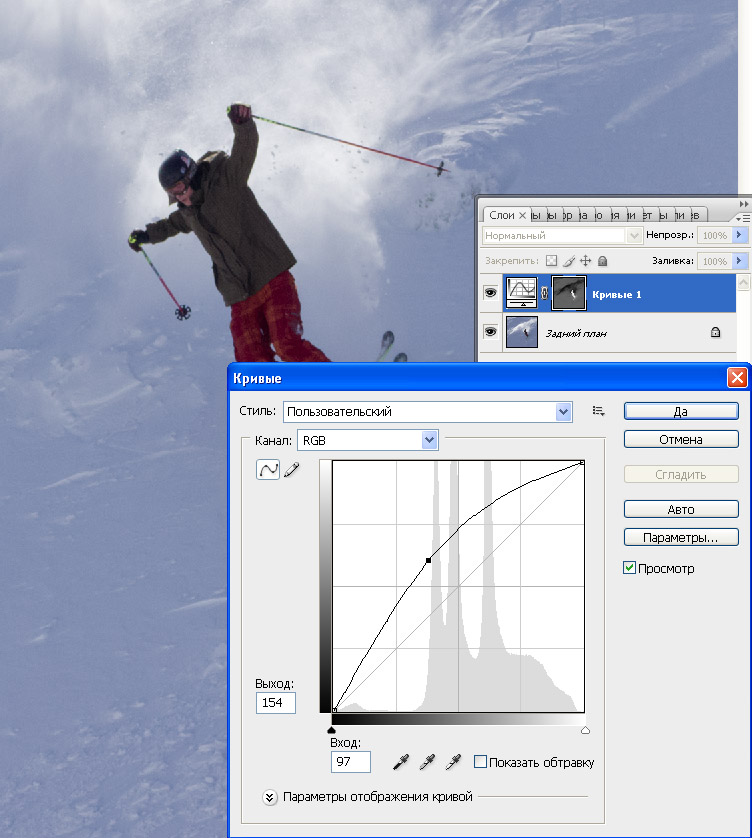Enable Показать обтравку checkbox
This screenshot has width=752, height=838.
[480, 762]
